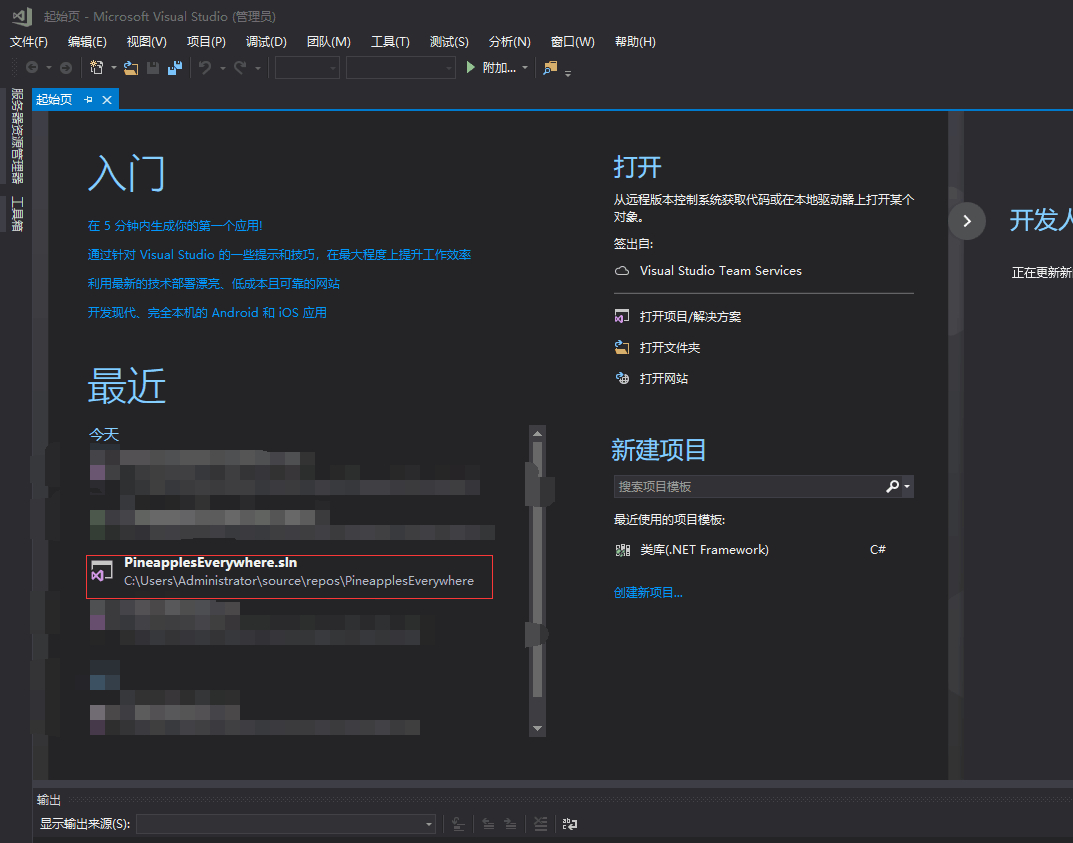Screen dimensions: 1073x843
Task: Click the Previous Message icon in Output toolbar
Action: 489,824
